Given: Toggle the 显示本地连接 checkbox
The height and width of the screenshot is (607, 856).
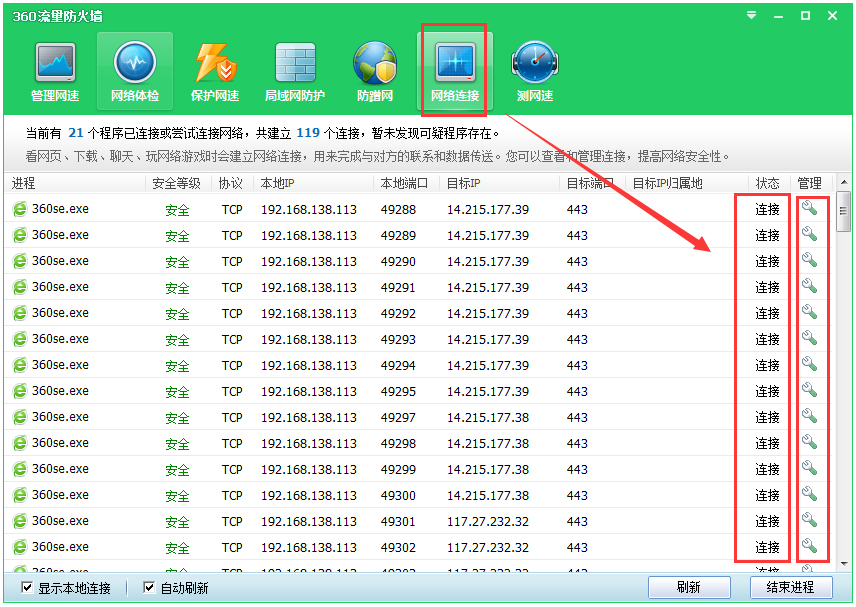Looking at the screenshot, I should [26, 587].
